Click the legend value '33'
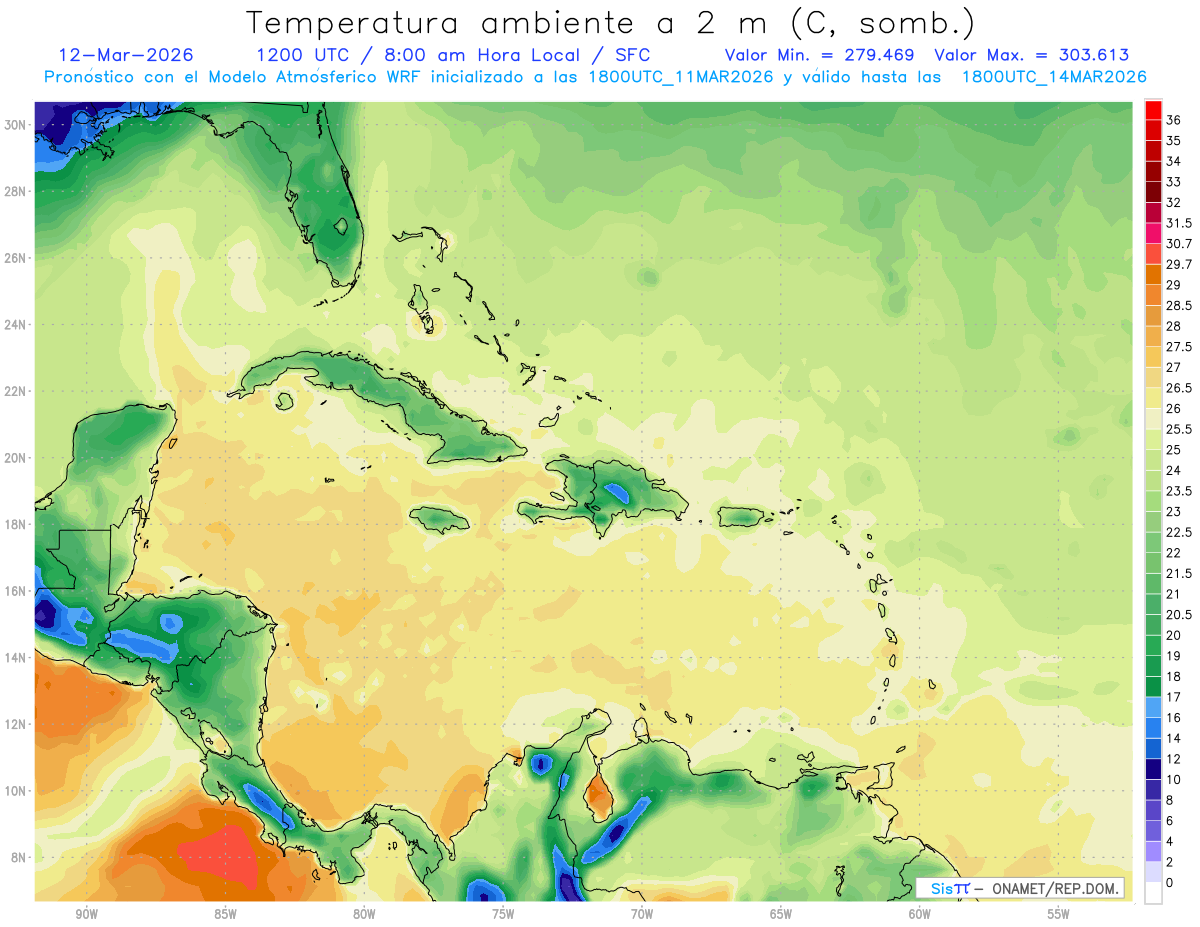Screen dimensions: 1200x927 (1173, 182)
